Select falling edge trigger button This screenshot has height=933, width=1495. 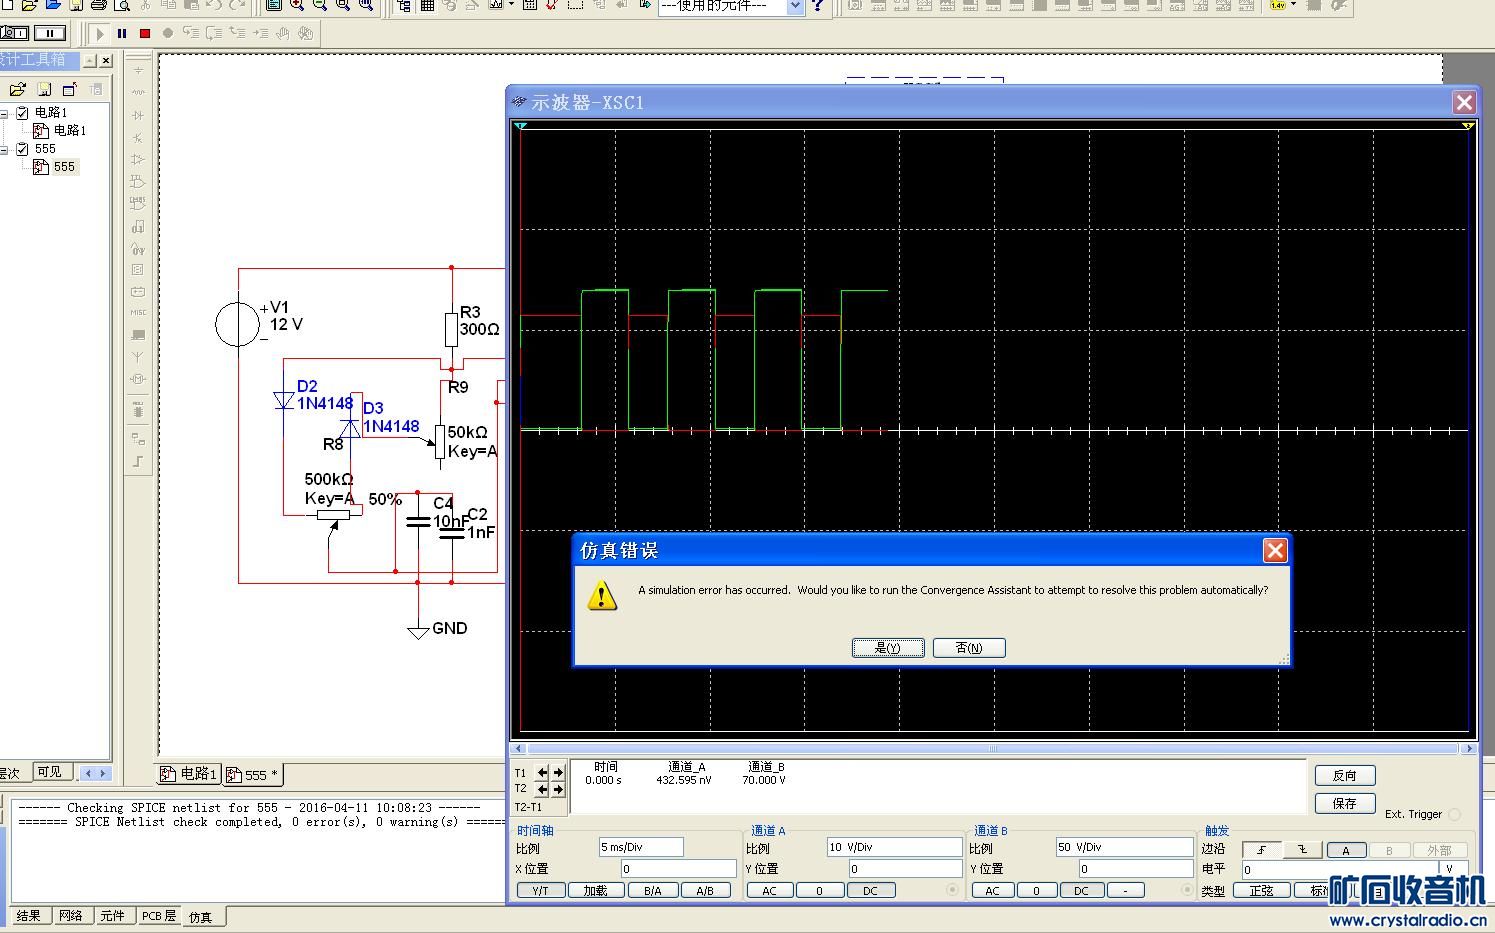pos(1303,850)
